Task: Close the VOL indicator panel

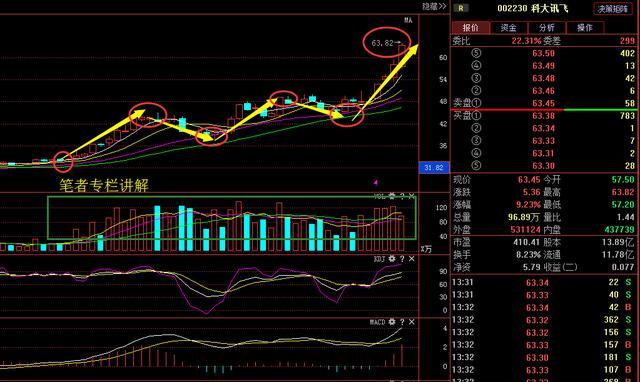Action: tap(411, 196)
